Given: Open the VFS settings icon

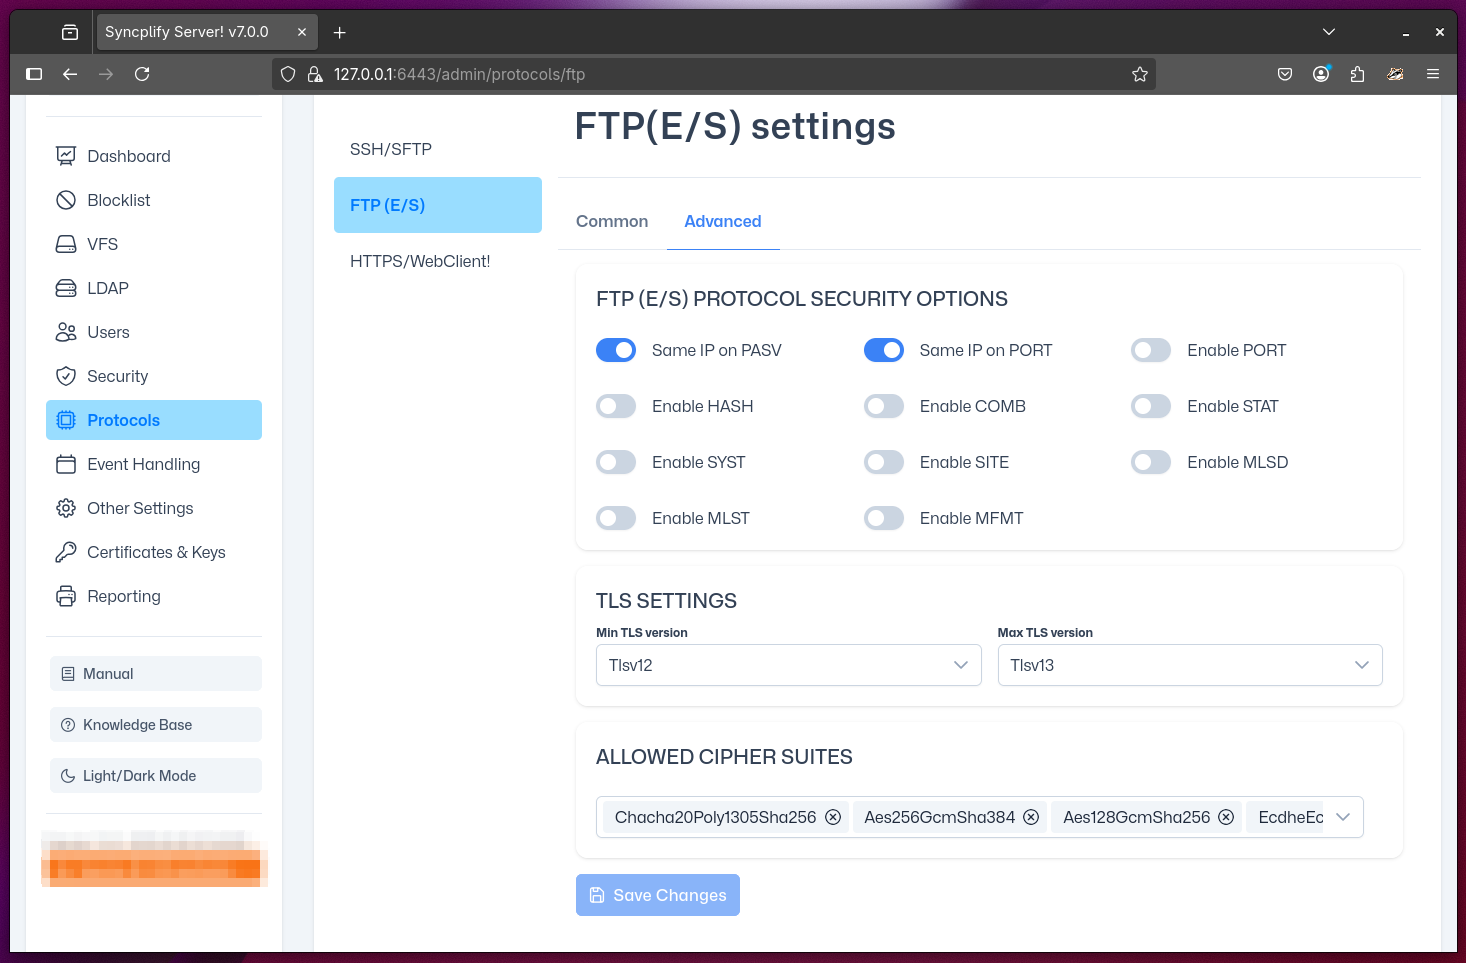Looking at the screenshot, I should [x=66, y=244].
